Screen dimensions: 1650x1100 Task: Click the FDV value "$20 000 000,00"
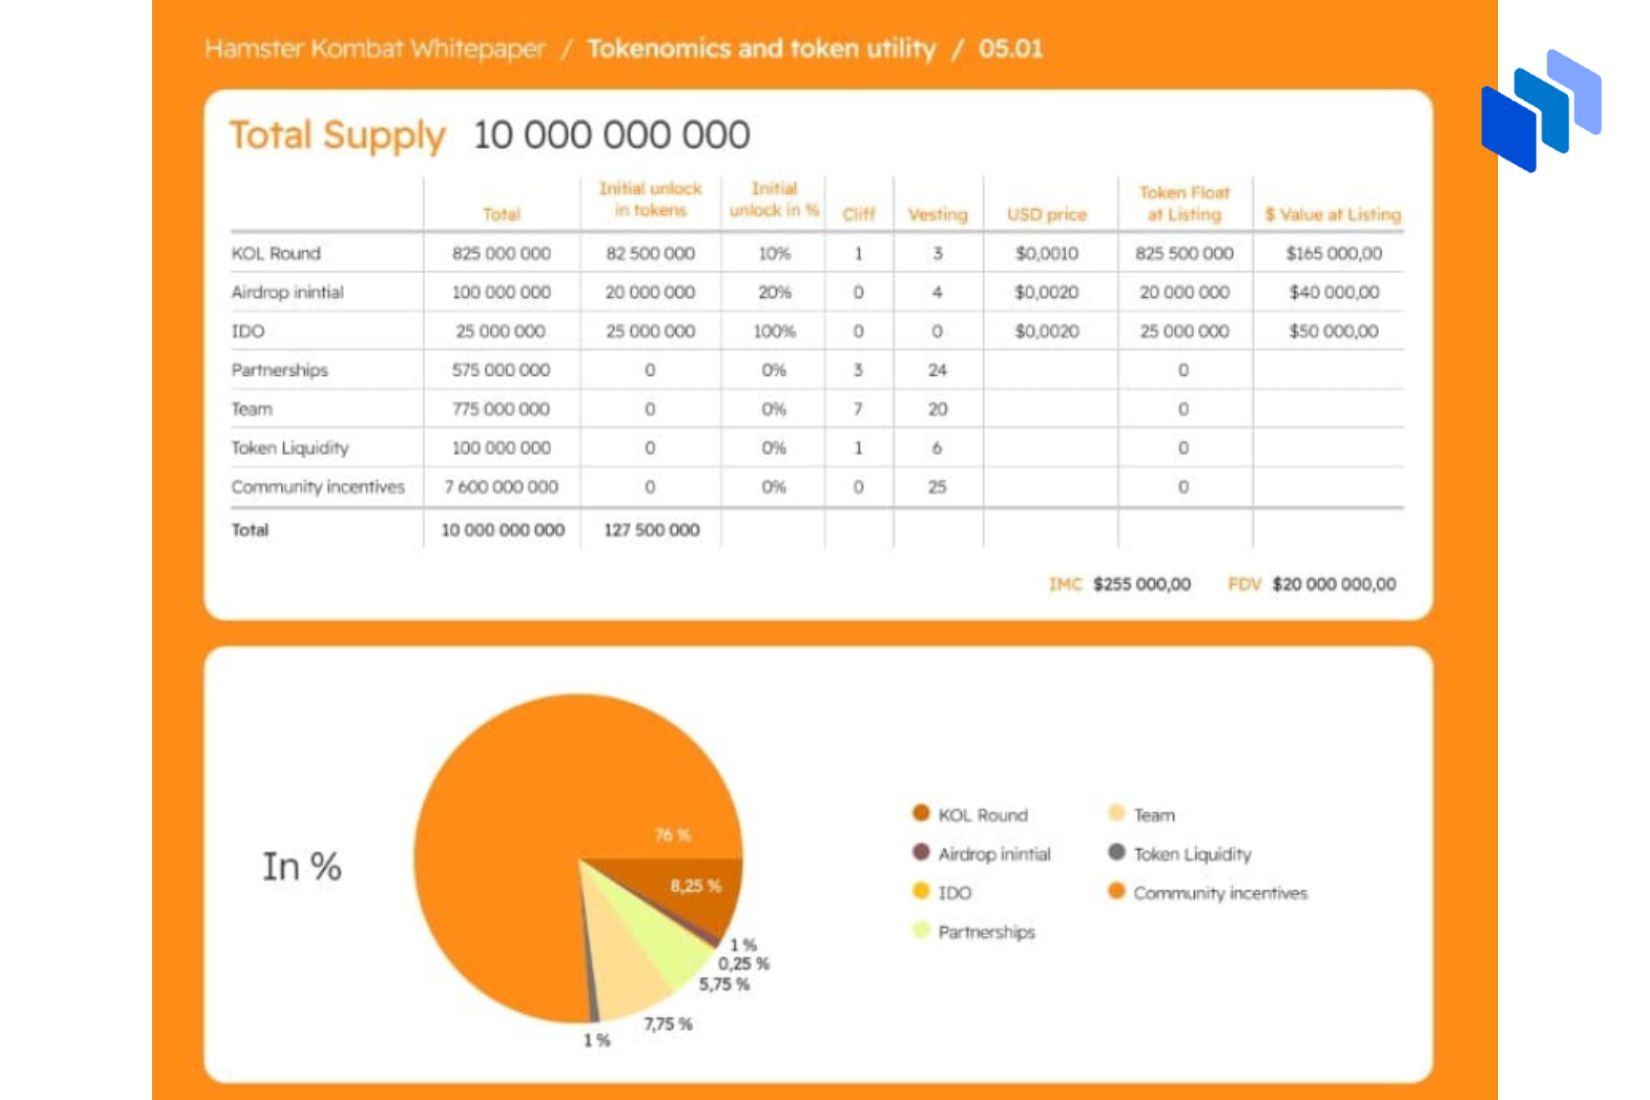pos(1334,584)
